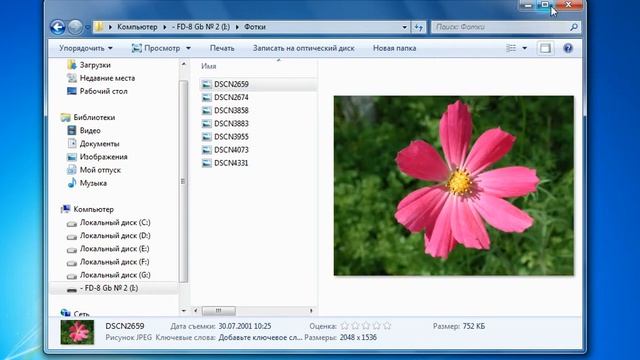640x360 pixels.
Task: Open Локальный диск (E:)
Action: pos(115,249)
